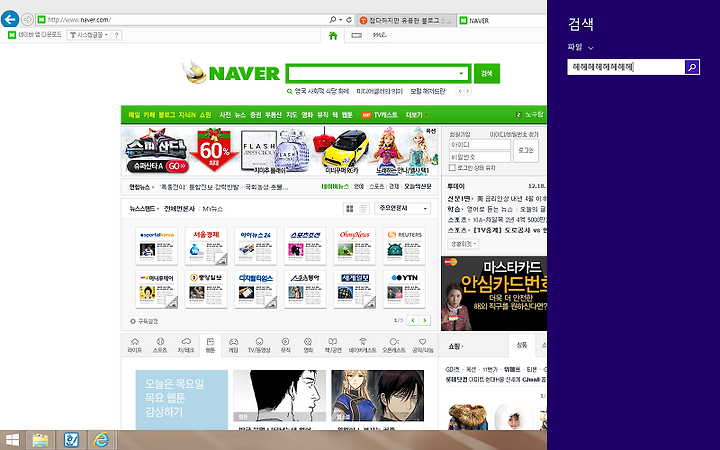Open the 주요언론사 dropdown

402,208
